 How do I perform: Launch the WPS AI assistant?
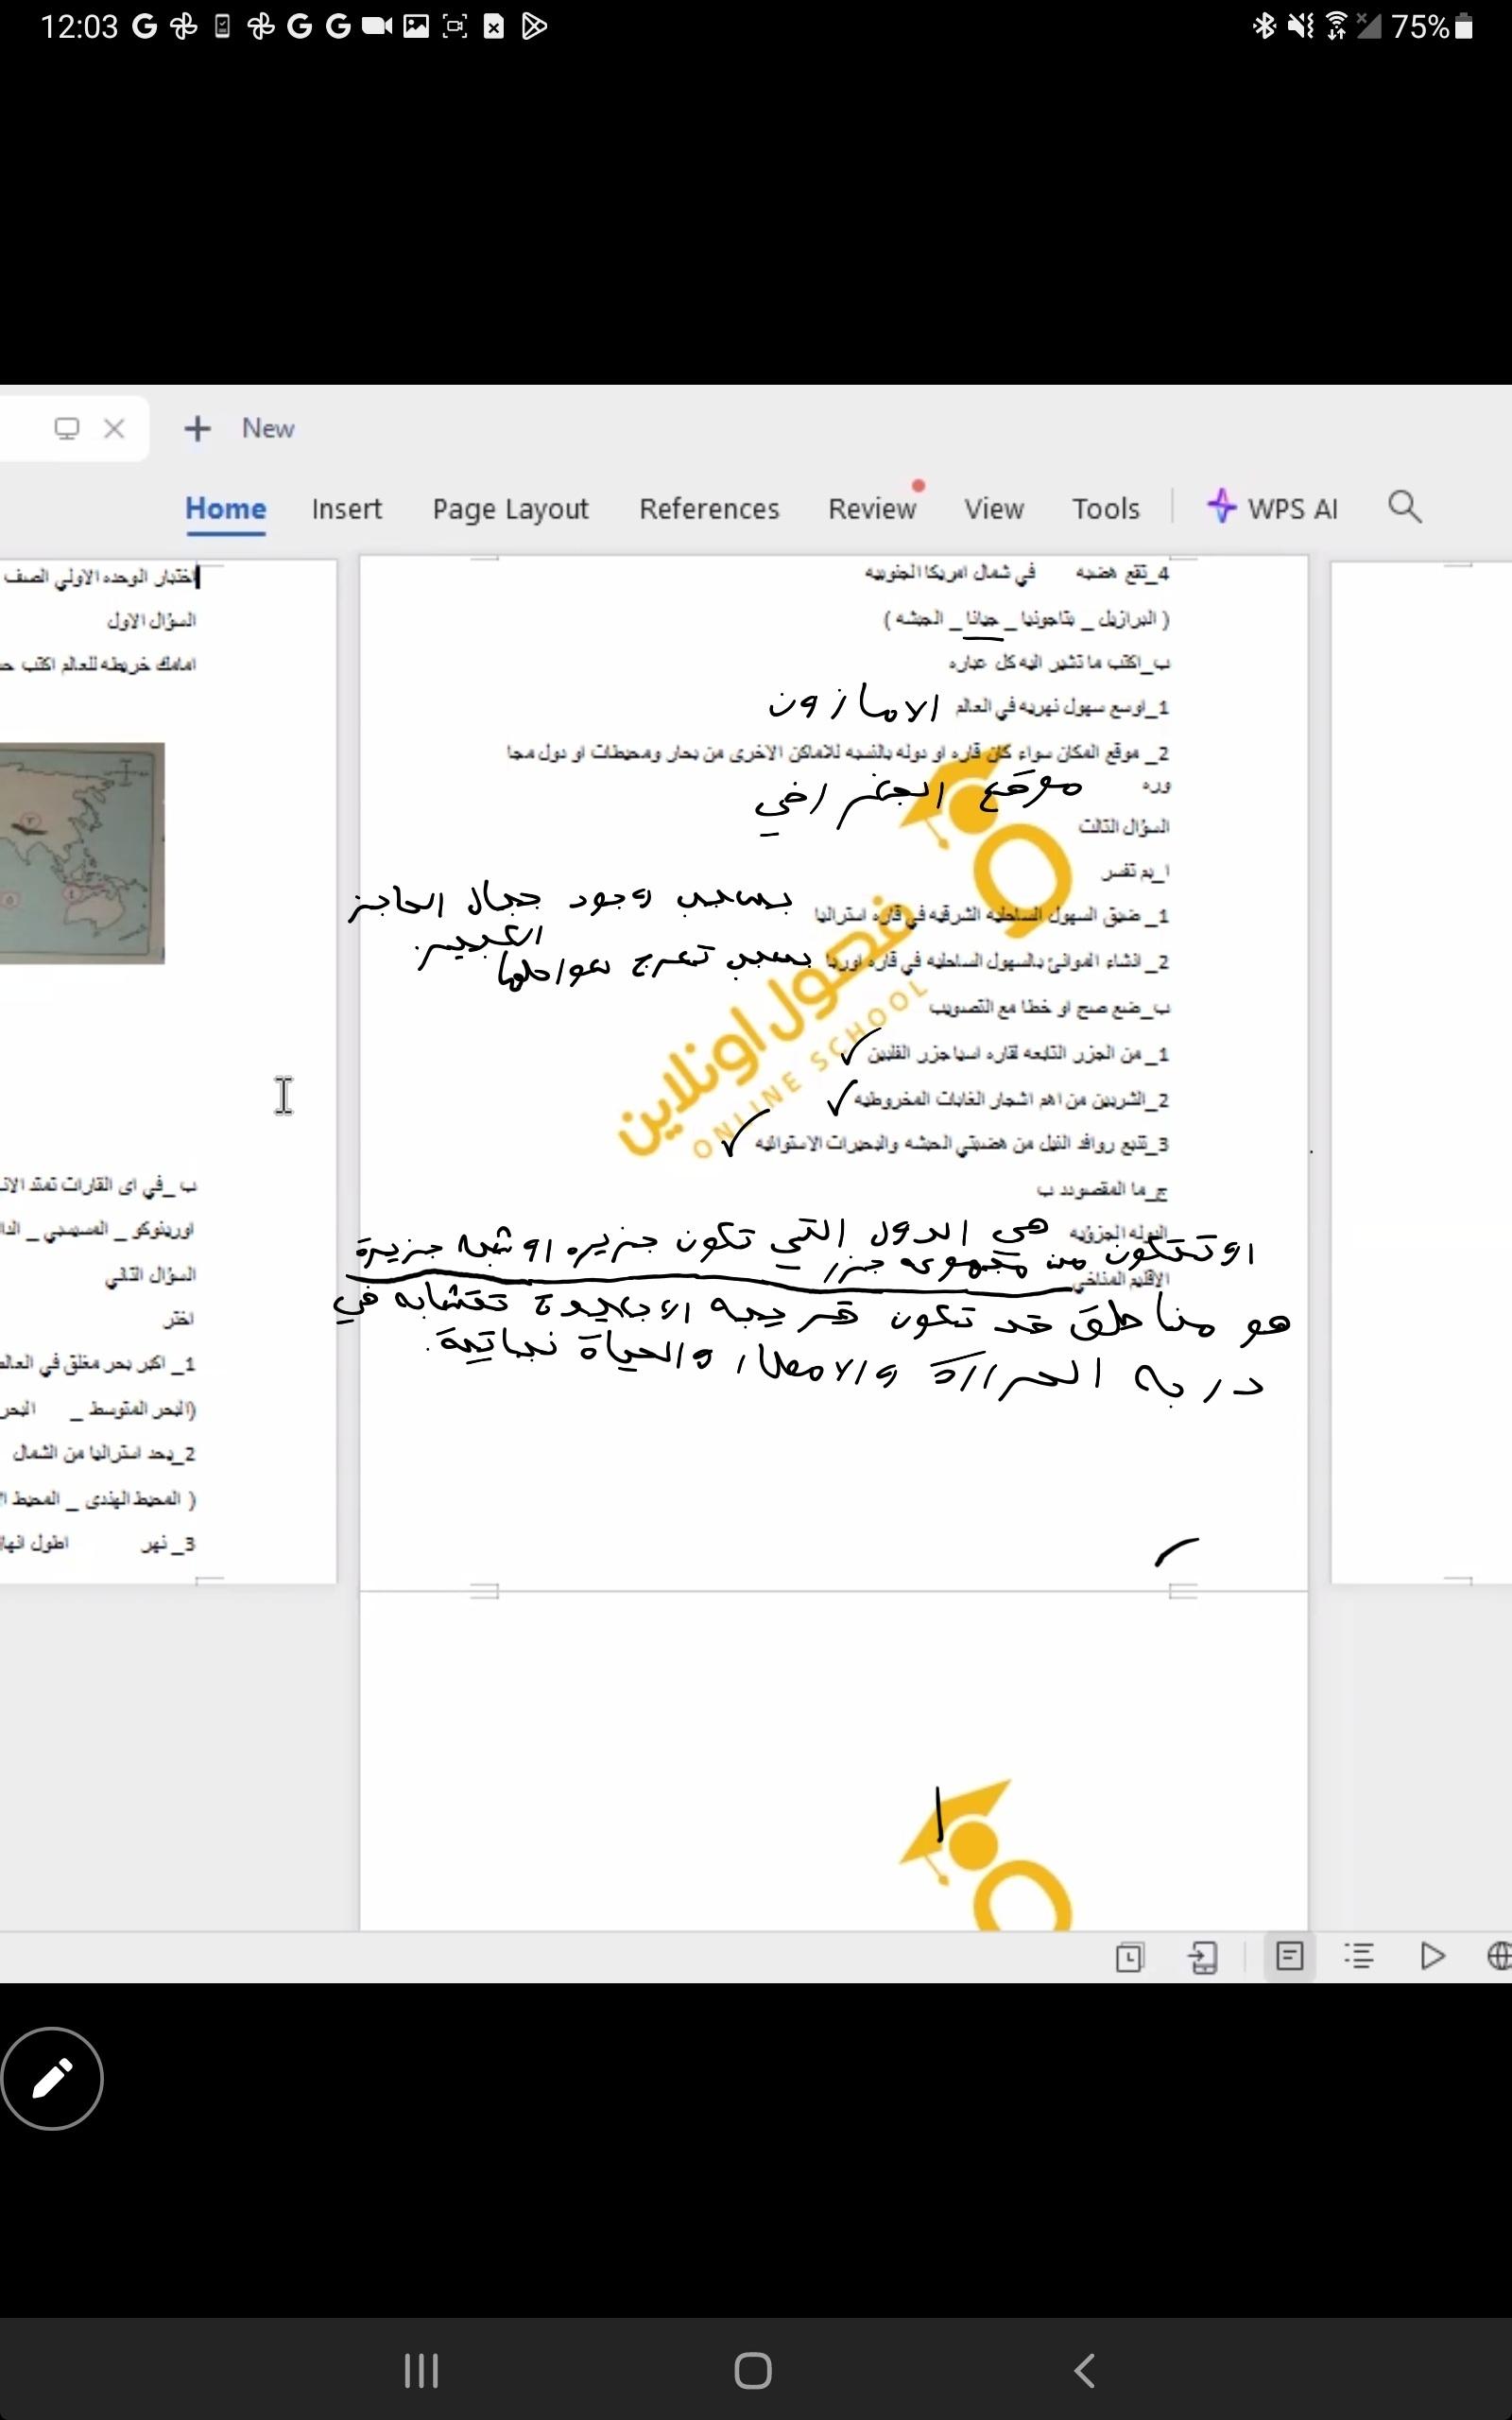tap(1272, 508)
